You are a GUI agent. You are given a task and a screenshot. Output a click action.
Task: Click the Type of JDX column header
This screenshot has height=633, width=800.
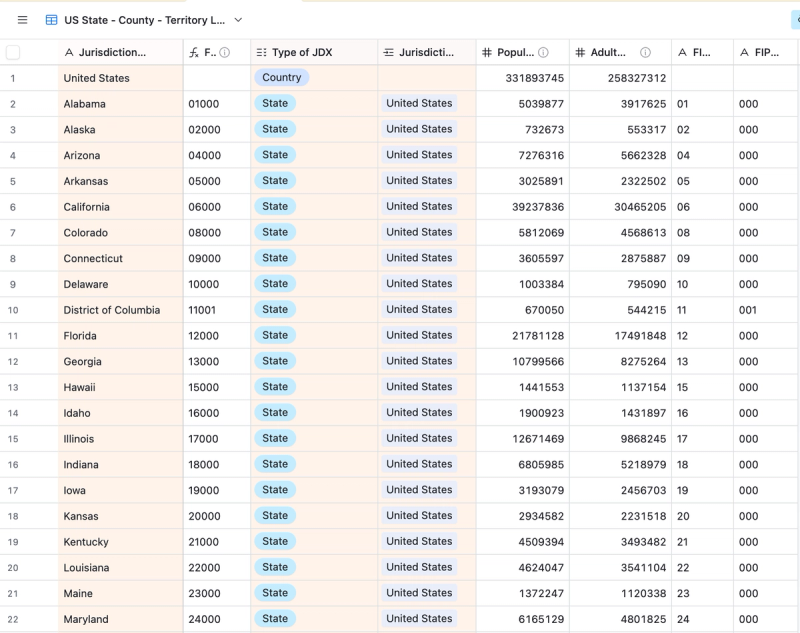pos(314,52)
